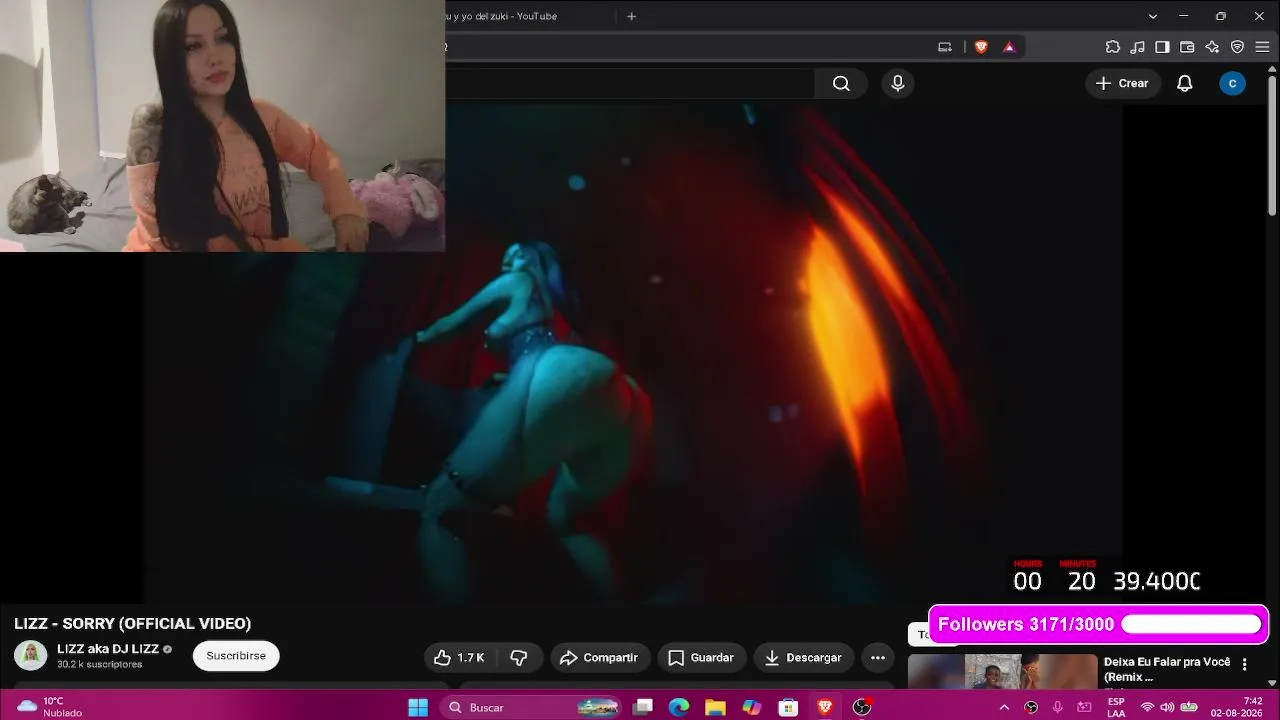Open the clock and date 7:42 panel
The width and height of the screenshot is (1280, 720).
(1236, 708)
